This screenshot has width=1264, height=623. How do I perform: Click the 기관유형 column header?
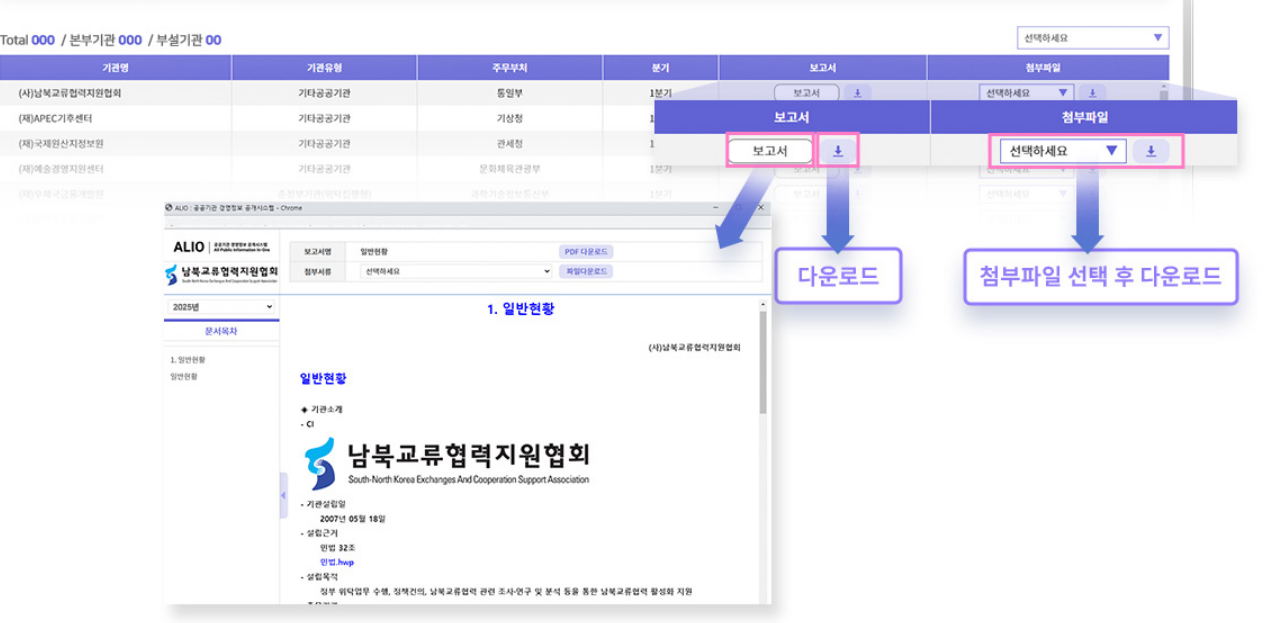(x=325, y=67)
